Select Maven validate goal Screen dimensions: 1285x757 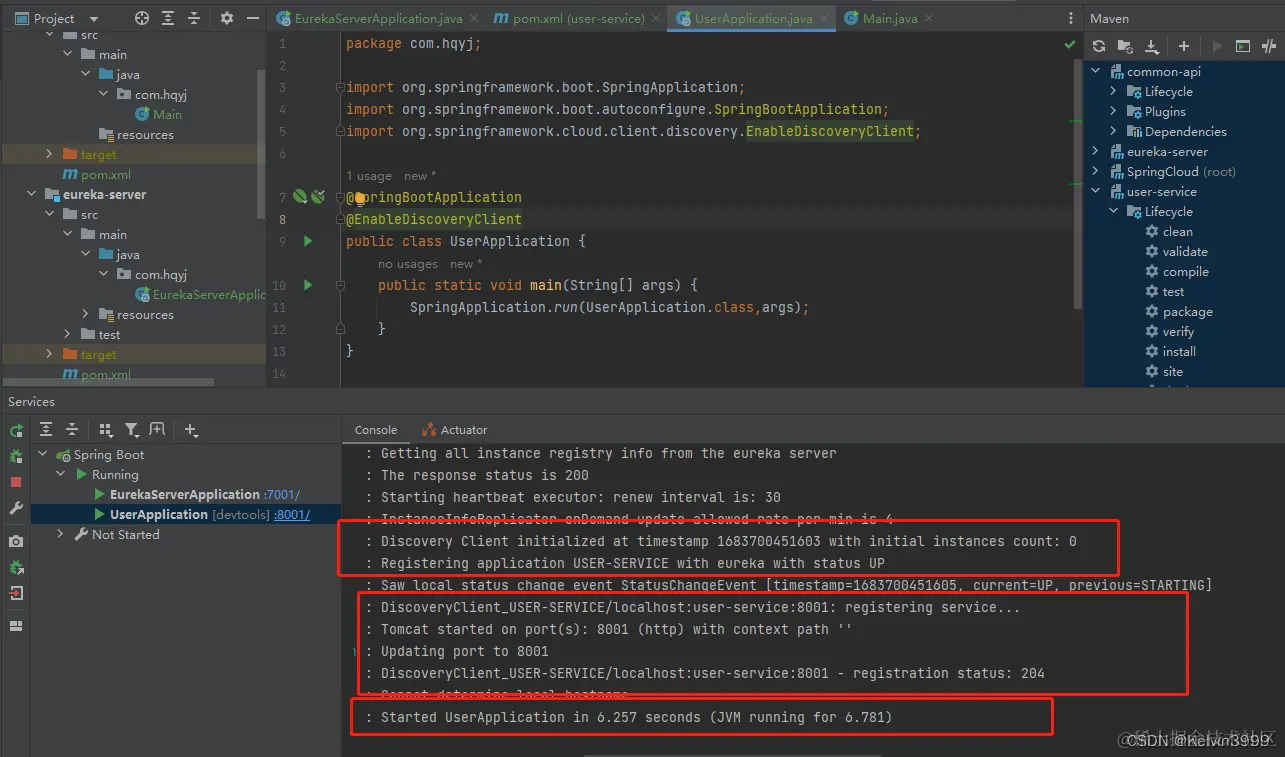pyautogui.click(x=1185, y=252)
